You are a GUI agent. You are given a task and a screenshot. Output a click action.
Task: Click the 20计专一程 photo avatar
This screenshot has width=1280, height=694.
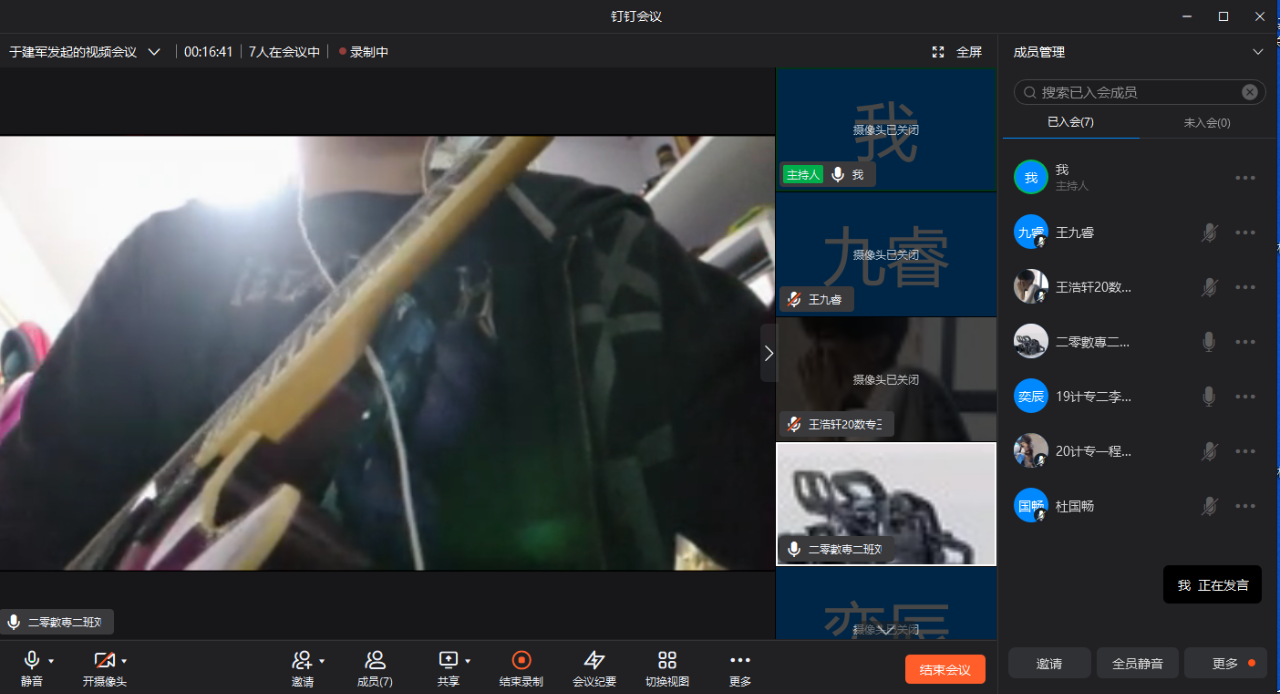(1031, 451)
